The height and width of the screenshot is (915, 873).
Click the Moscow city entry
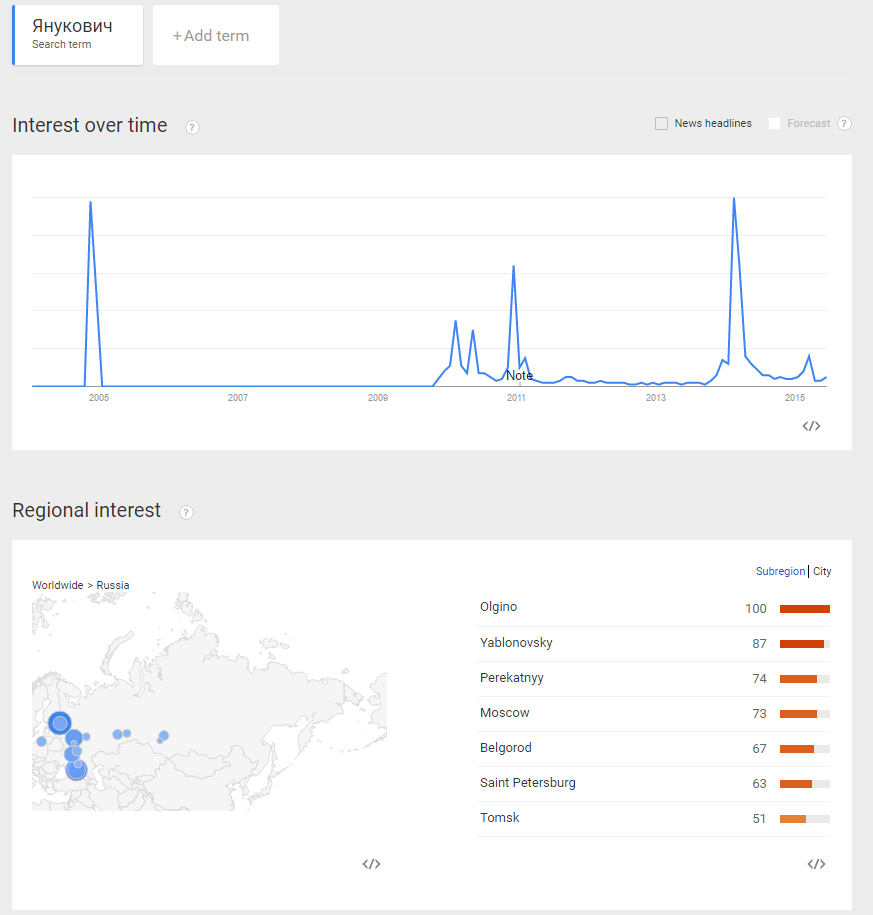505,713
